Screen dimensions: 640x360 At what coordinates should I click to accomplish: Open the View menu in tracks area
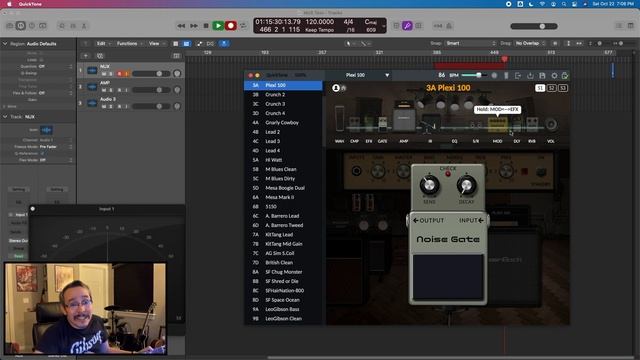pos(156,43)
